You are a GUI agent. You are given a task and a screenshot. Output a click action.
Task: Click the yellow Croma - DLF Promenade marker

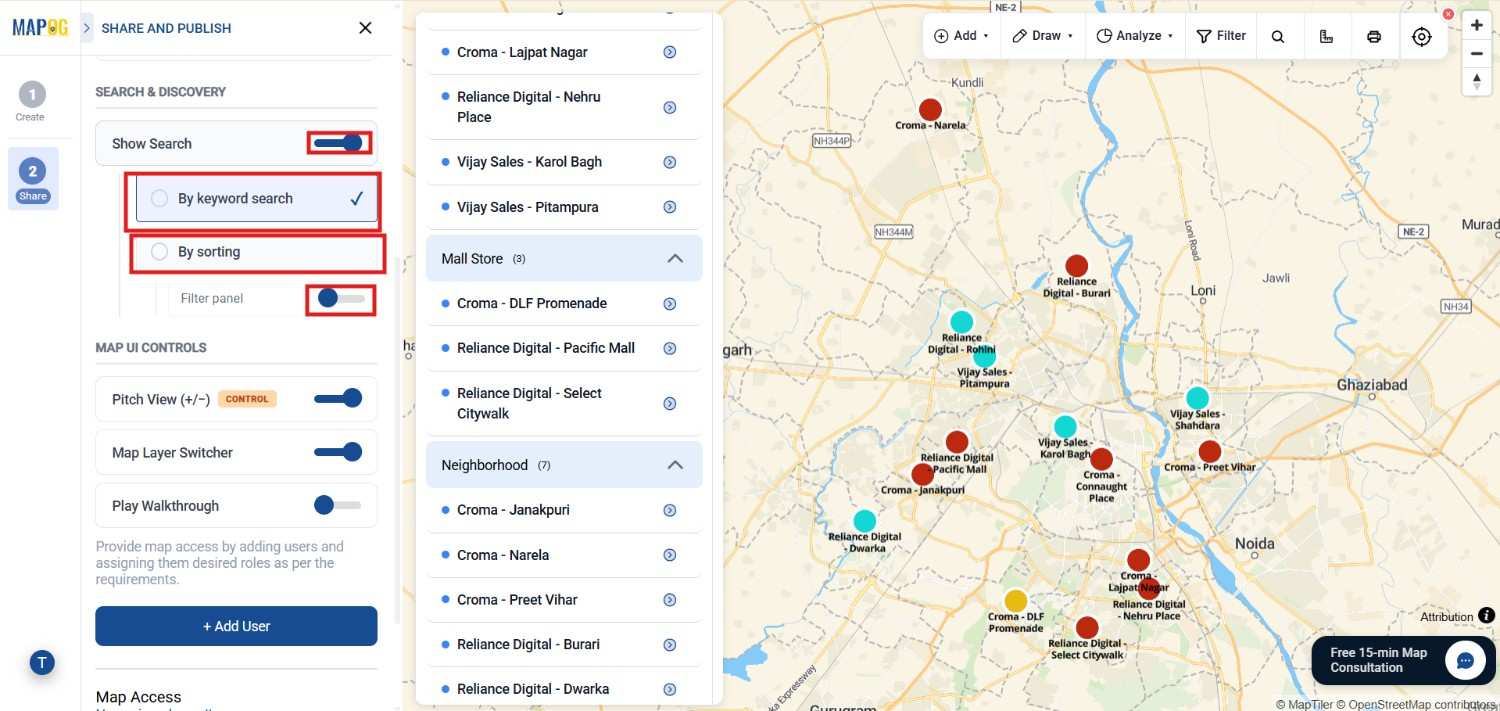pos(1015,600)
